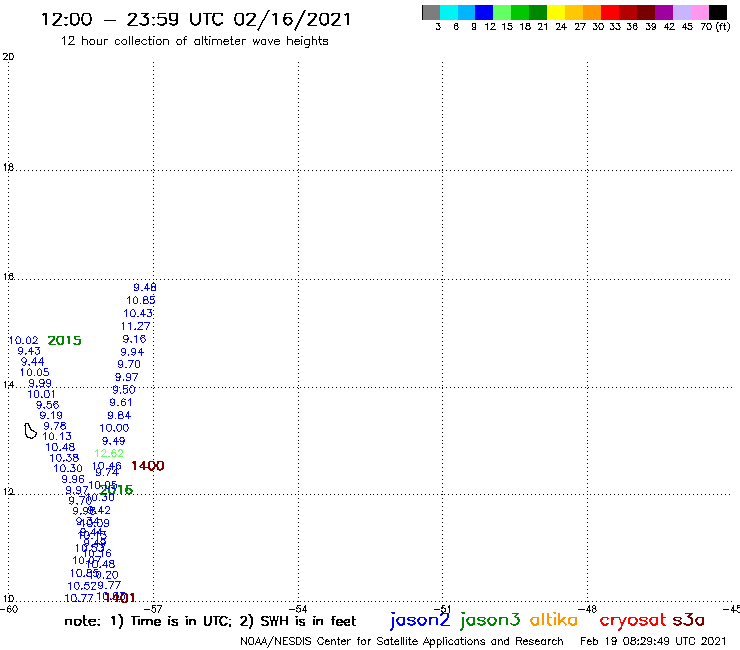Click the 'Feb 19 08:29:49 UTC 2021' timestamp

click(x=653, y=641)
